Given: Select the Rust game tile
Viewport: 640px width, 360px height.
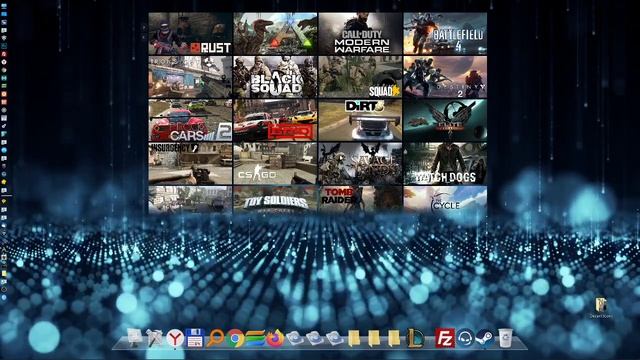Looking at the screenshot, I should pyautogui.click(x=190, y=33).
